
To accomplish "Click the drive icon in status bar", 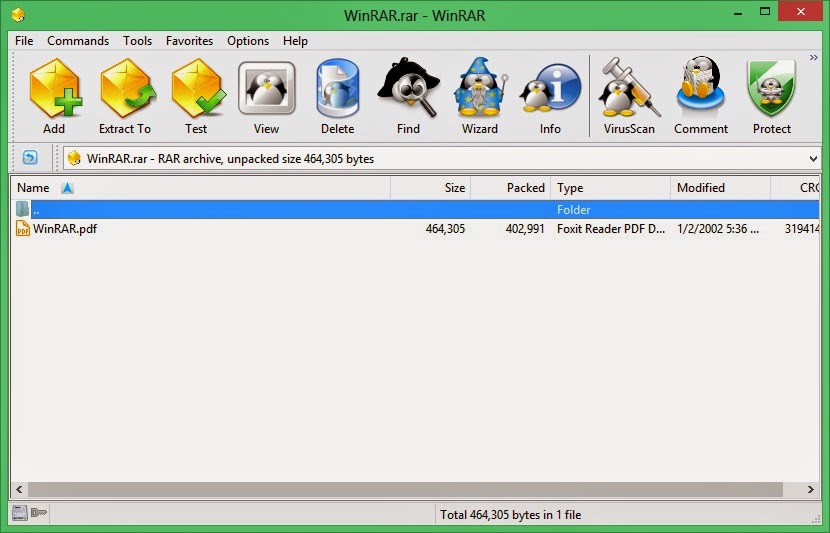I will [20, 512].
